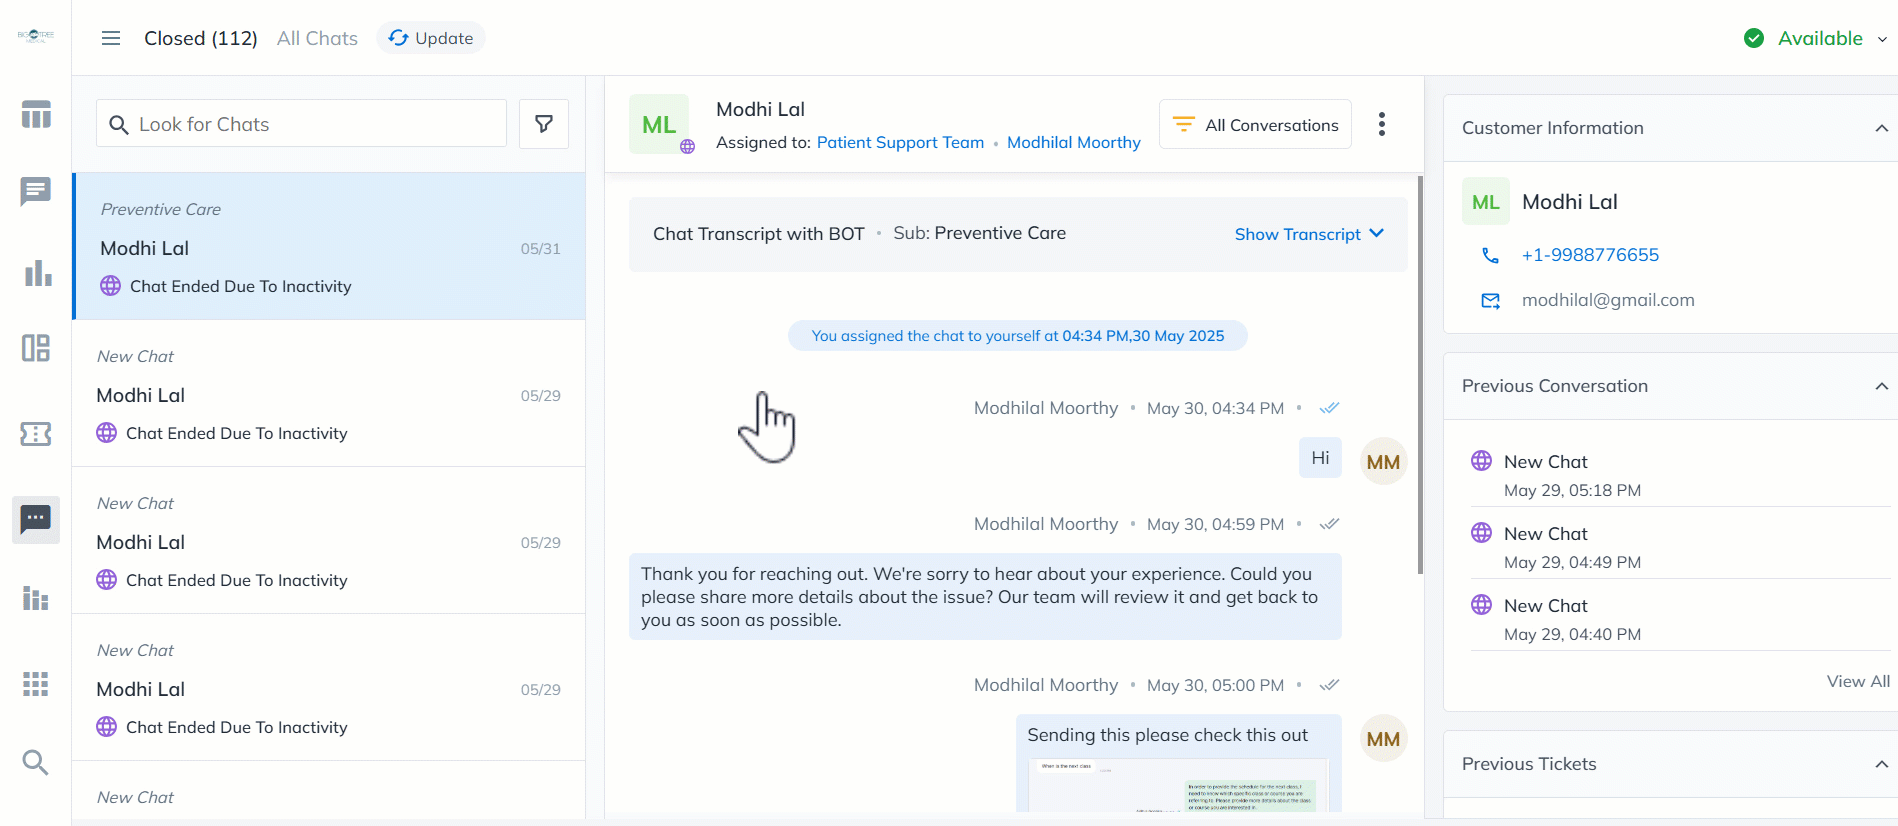Screen dimensions: 1898x826
Task: Click the 'Thank you for reaching out' message
Action: click(985, 597)
